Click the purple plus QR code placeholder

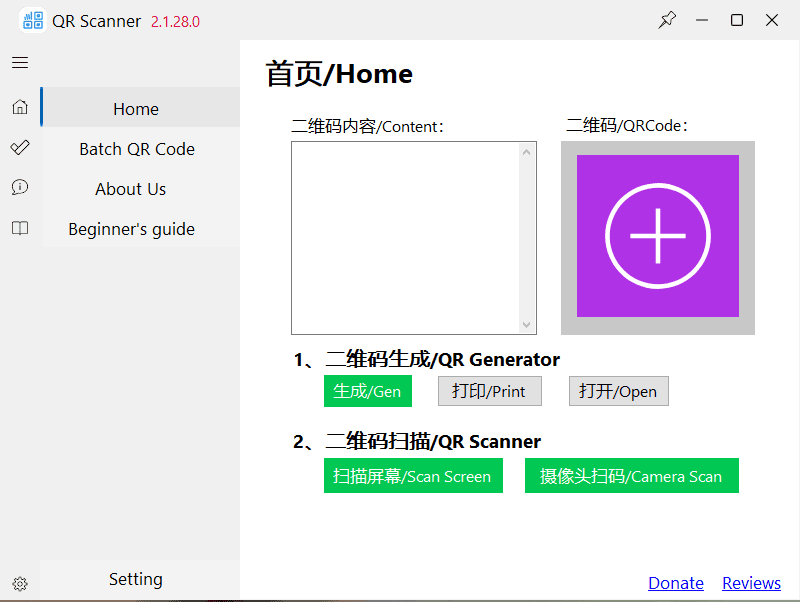coord(658,236)
